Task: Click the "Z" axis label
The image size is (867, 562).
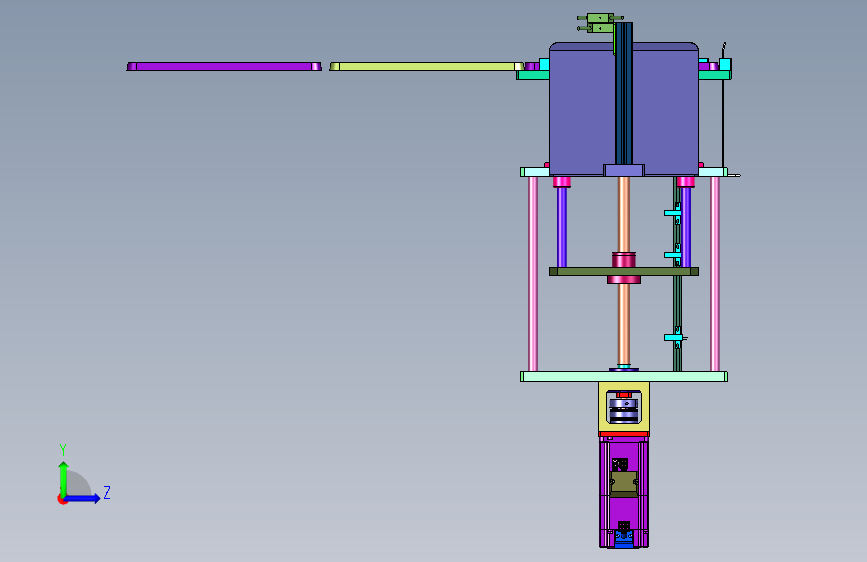Action: pyautogui.click(x=107, y=492)
